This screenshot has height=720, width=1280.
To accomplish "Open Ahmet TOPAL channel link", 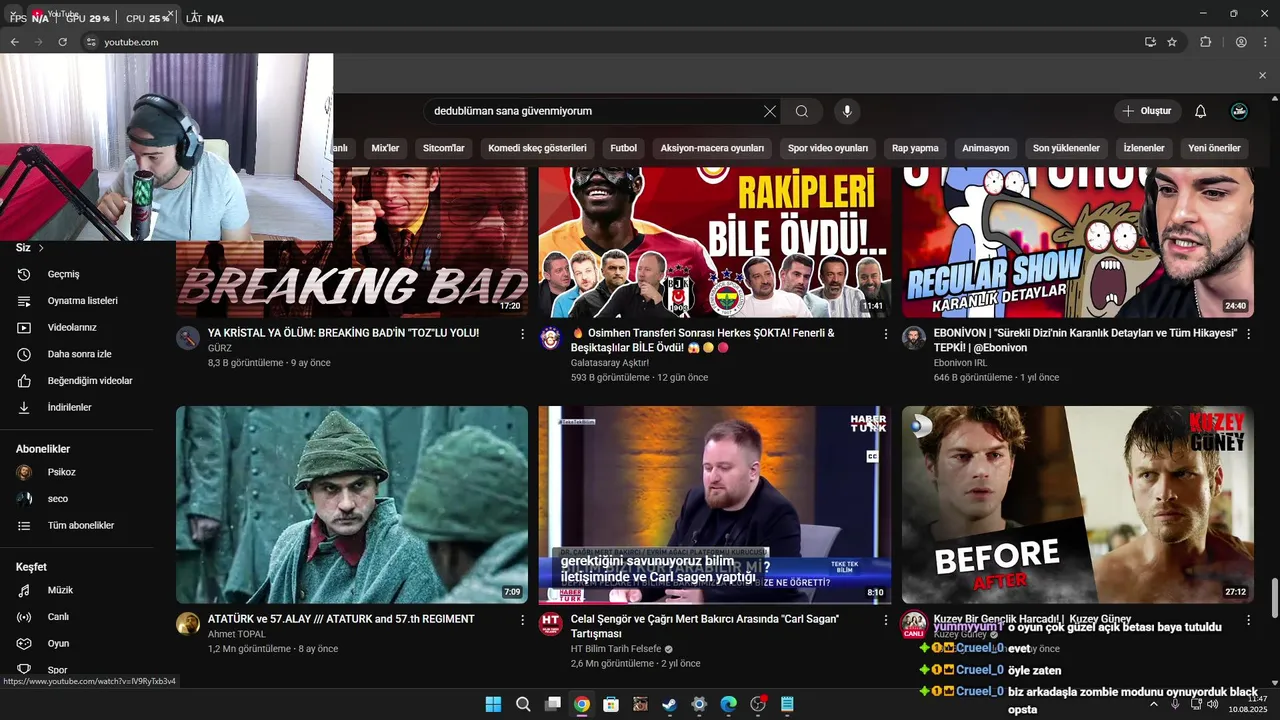I will point(237,634).
